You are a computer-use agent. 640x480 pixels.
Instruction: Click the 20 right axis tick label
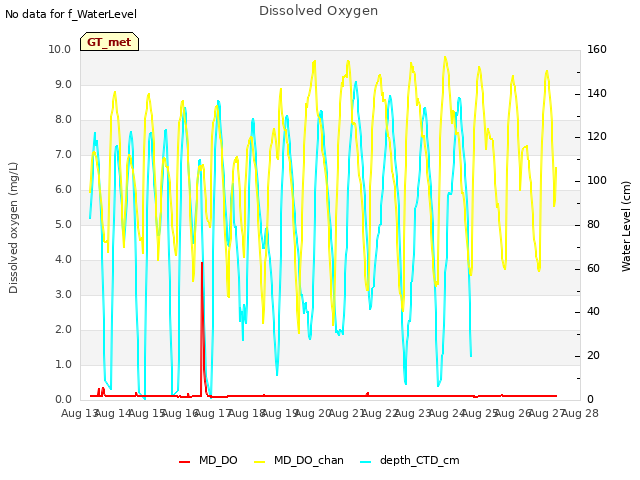click(593, 356)
